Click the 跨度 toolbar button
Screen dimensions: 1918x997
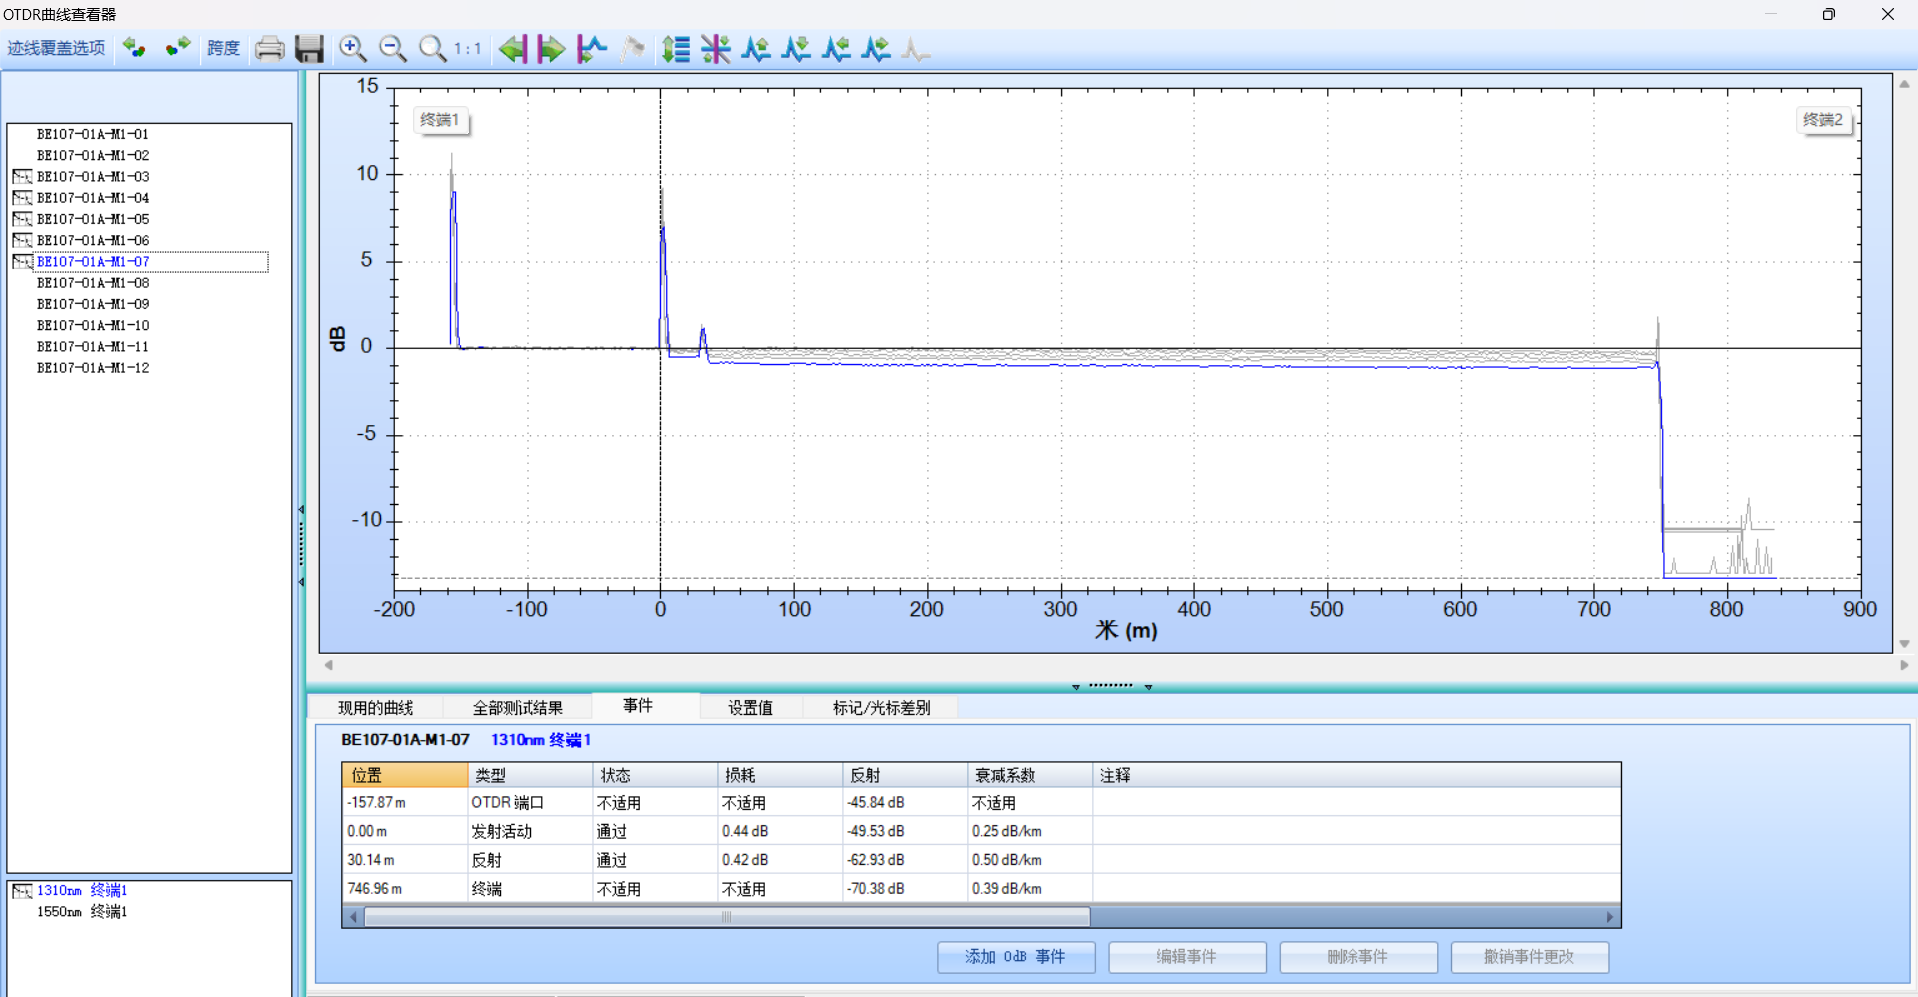pos(223,48)
